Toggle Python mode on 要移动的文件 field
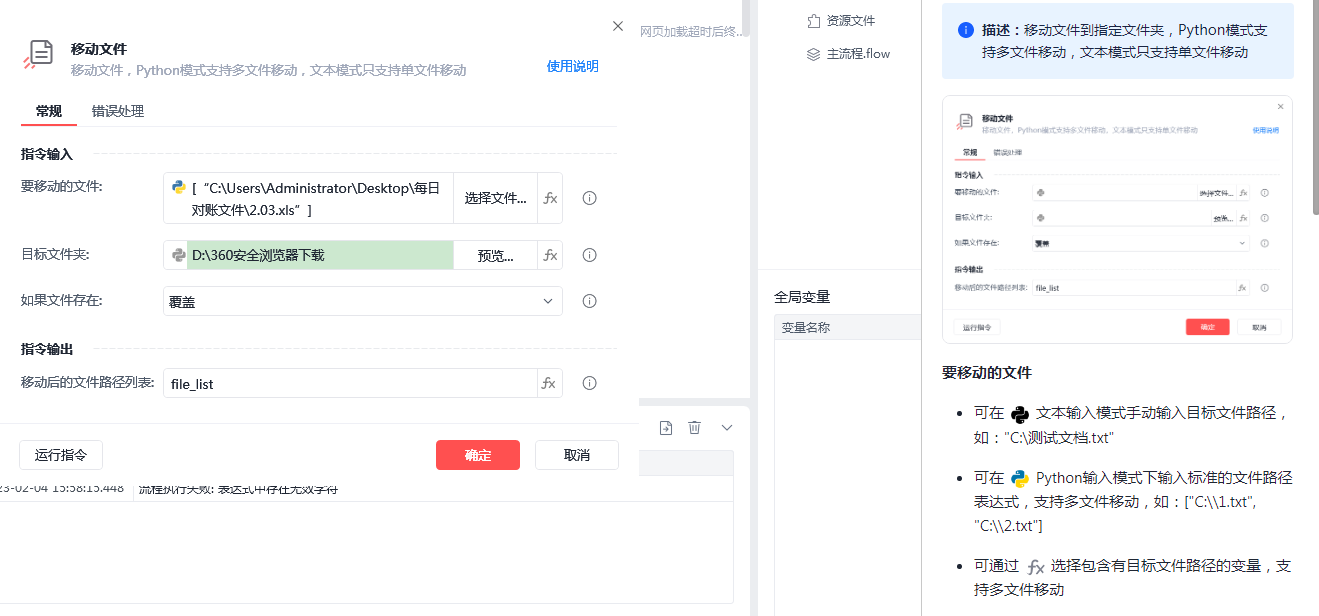The width and height of the screenshot is (1319, 616). 179,187
